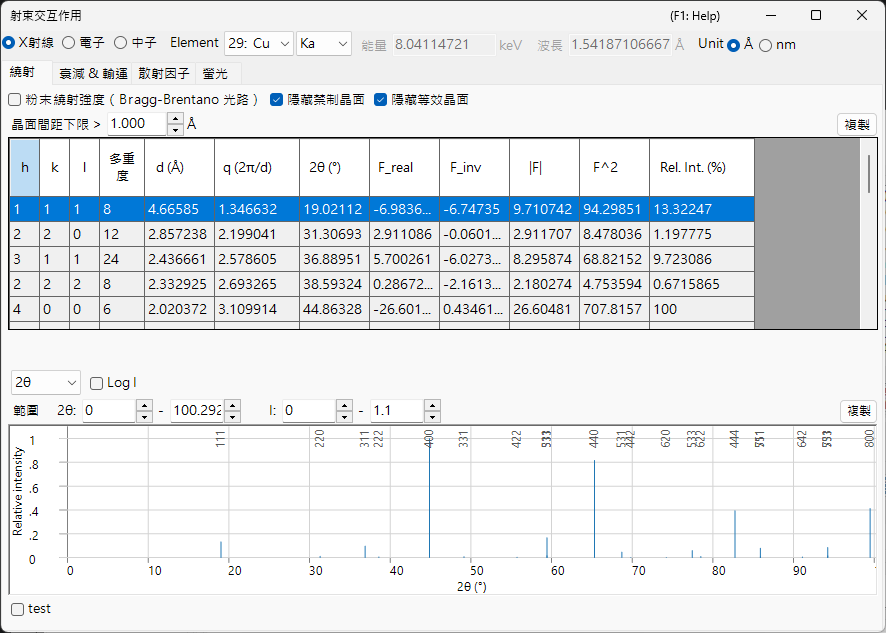Select Å unit radio button
The width and height of the screenshot is (886, 633).
pyautogui.click(x=733, y=45)
